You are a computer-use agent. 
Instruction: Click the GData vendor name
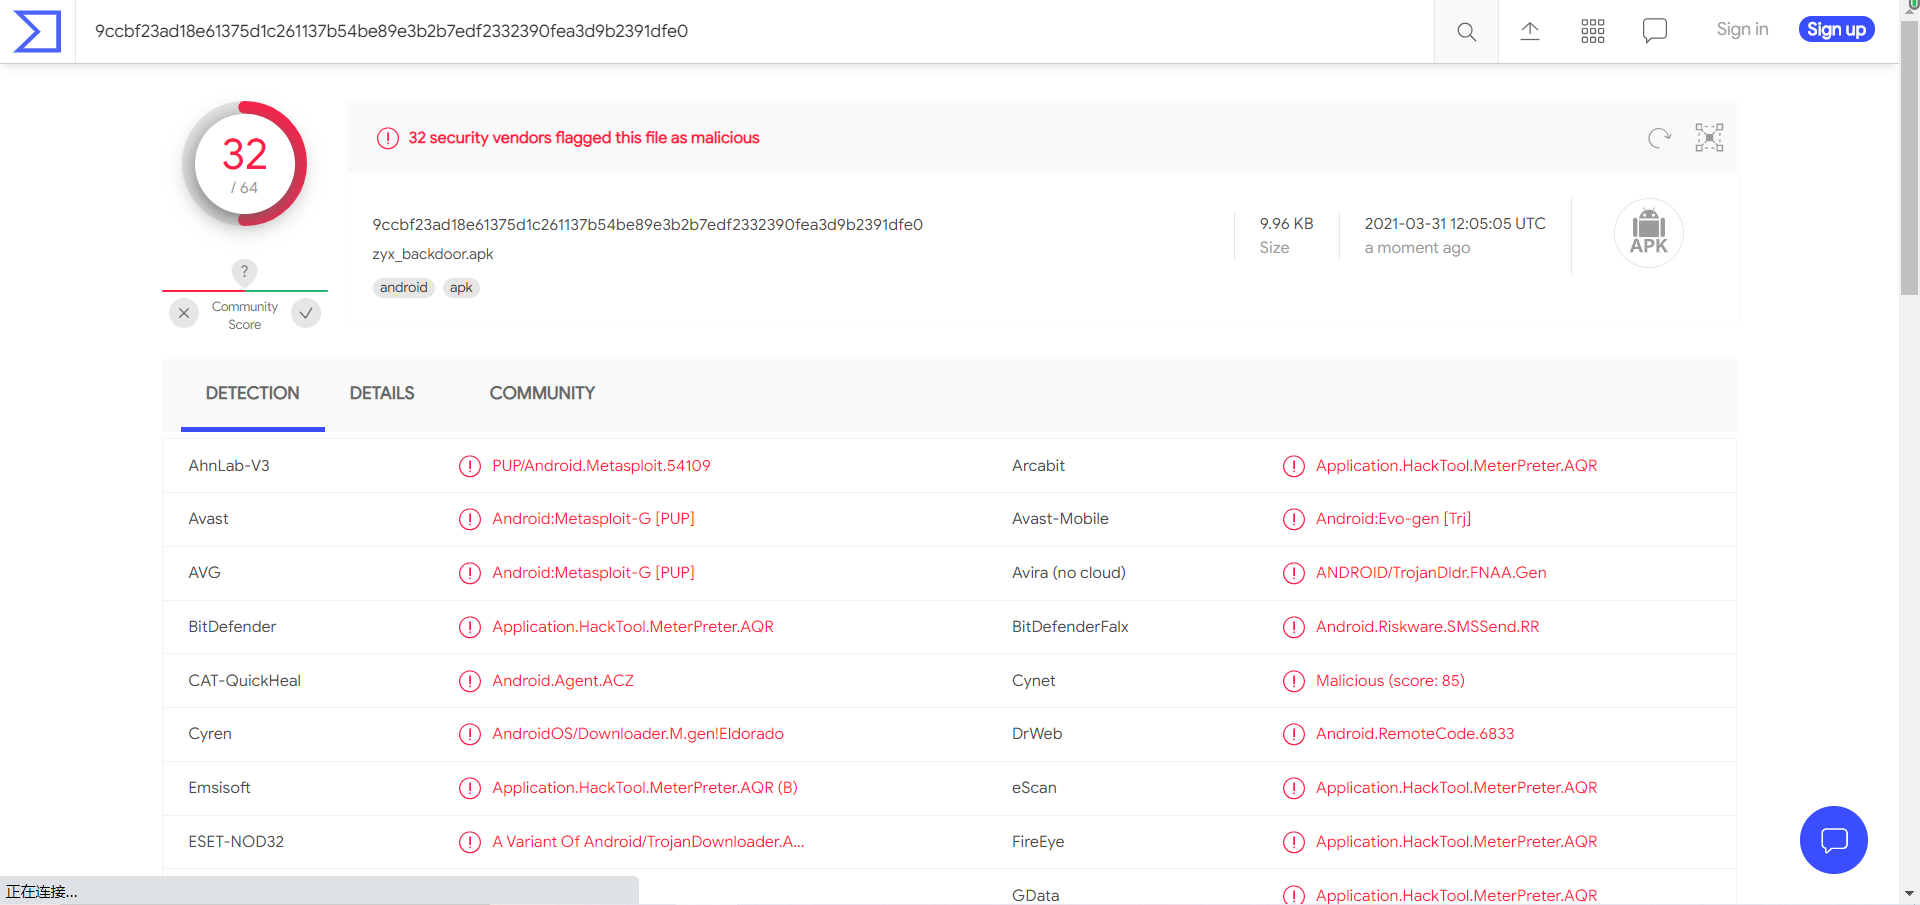coord(1035,896)
